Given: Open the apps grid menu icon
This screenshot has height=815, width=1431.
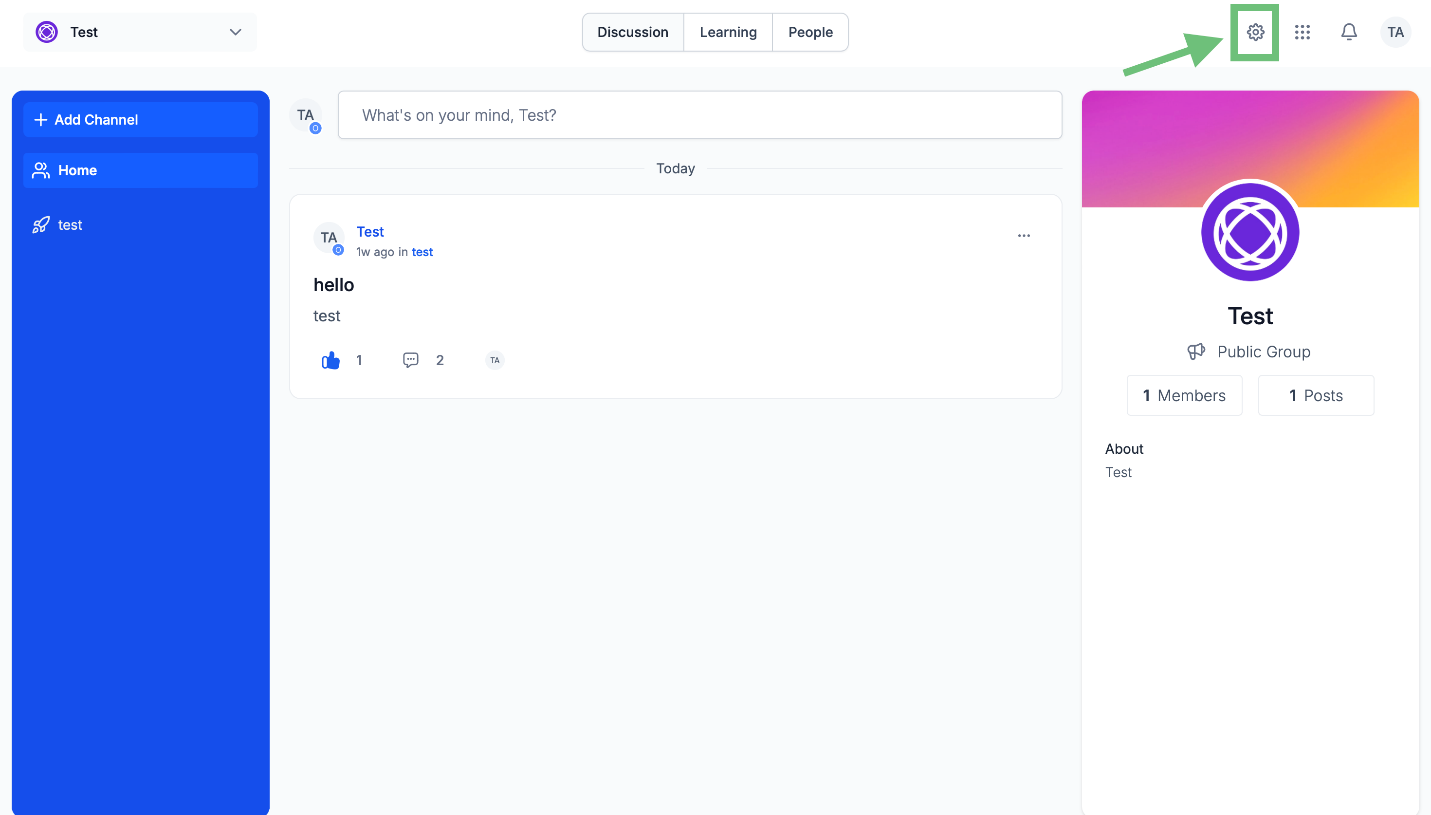Looking at the screenshot, I should [1302, 32].
